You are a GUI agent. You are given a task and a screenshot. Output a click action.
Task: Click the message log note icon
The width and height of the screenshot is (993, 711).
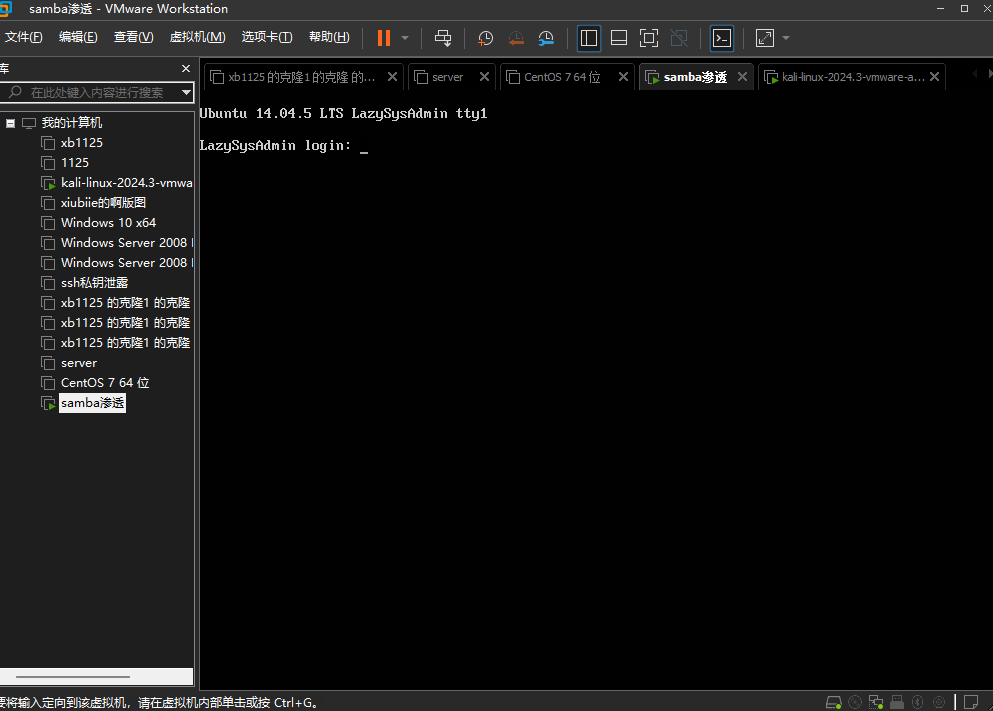point(967,702)
